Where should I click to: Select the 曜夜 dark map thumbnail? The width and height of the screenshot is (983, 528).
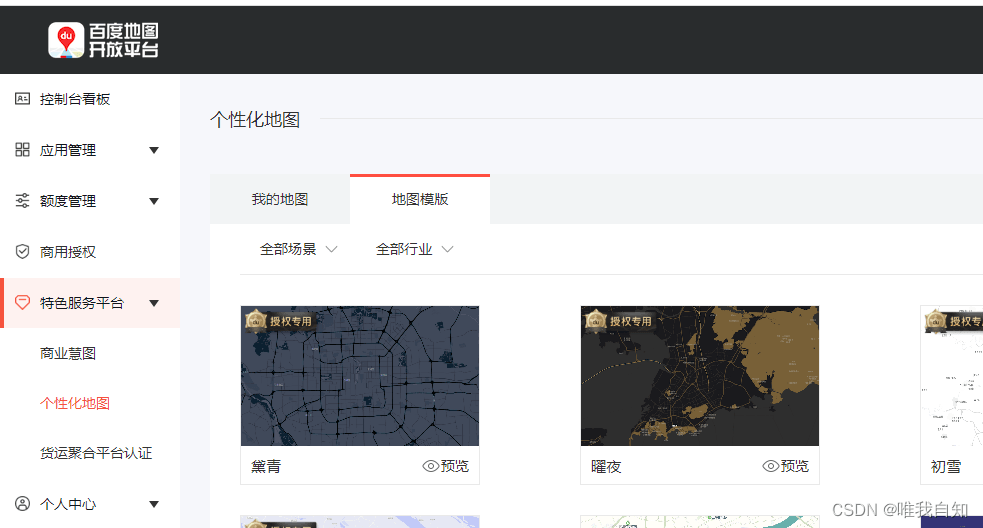pyautogui.click(x=700, y=376)
